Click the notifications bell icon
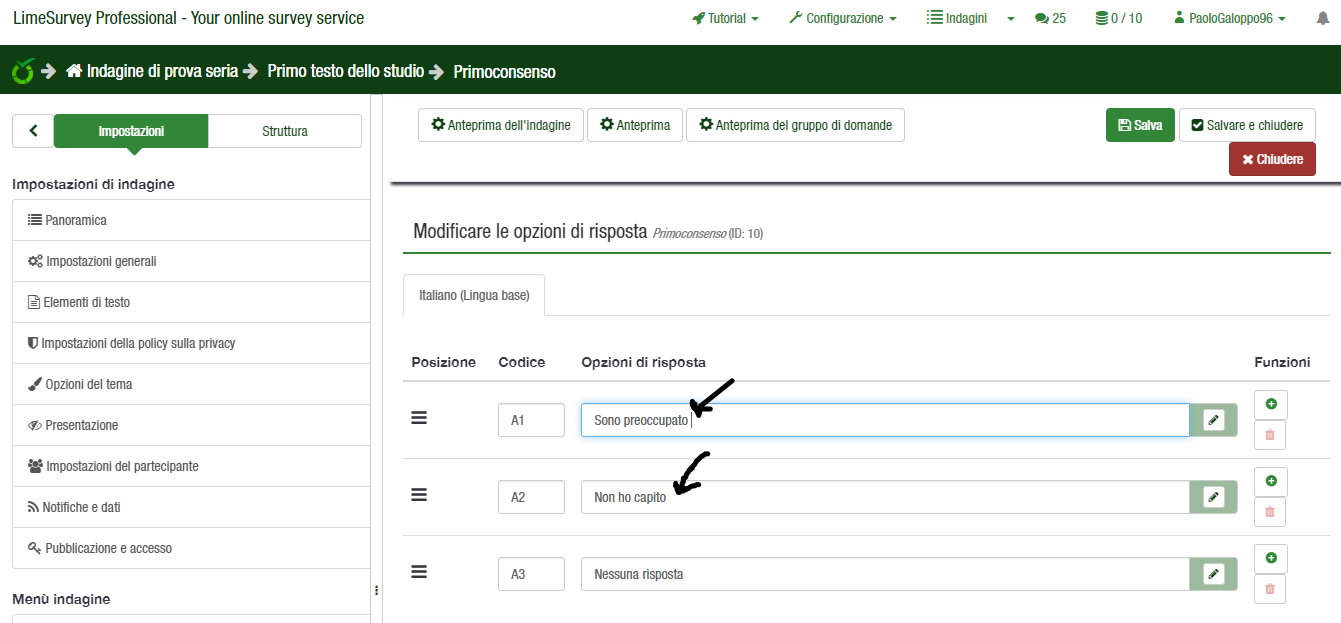The height and width of the screenshot is (623, 1341). [x=1322, y=18]
